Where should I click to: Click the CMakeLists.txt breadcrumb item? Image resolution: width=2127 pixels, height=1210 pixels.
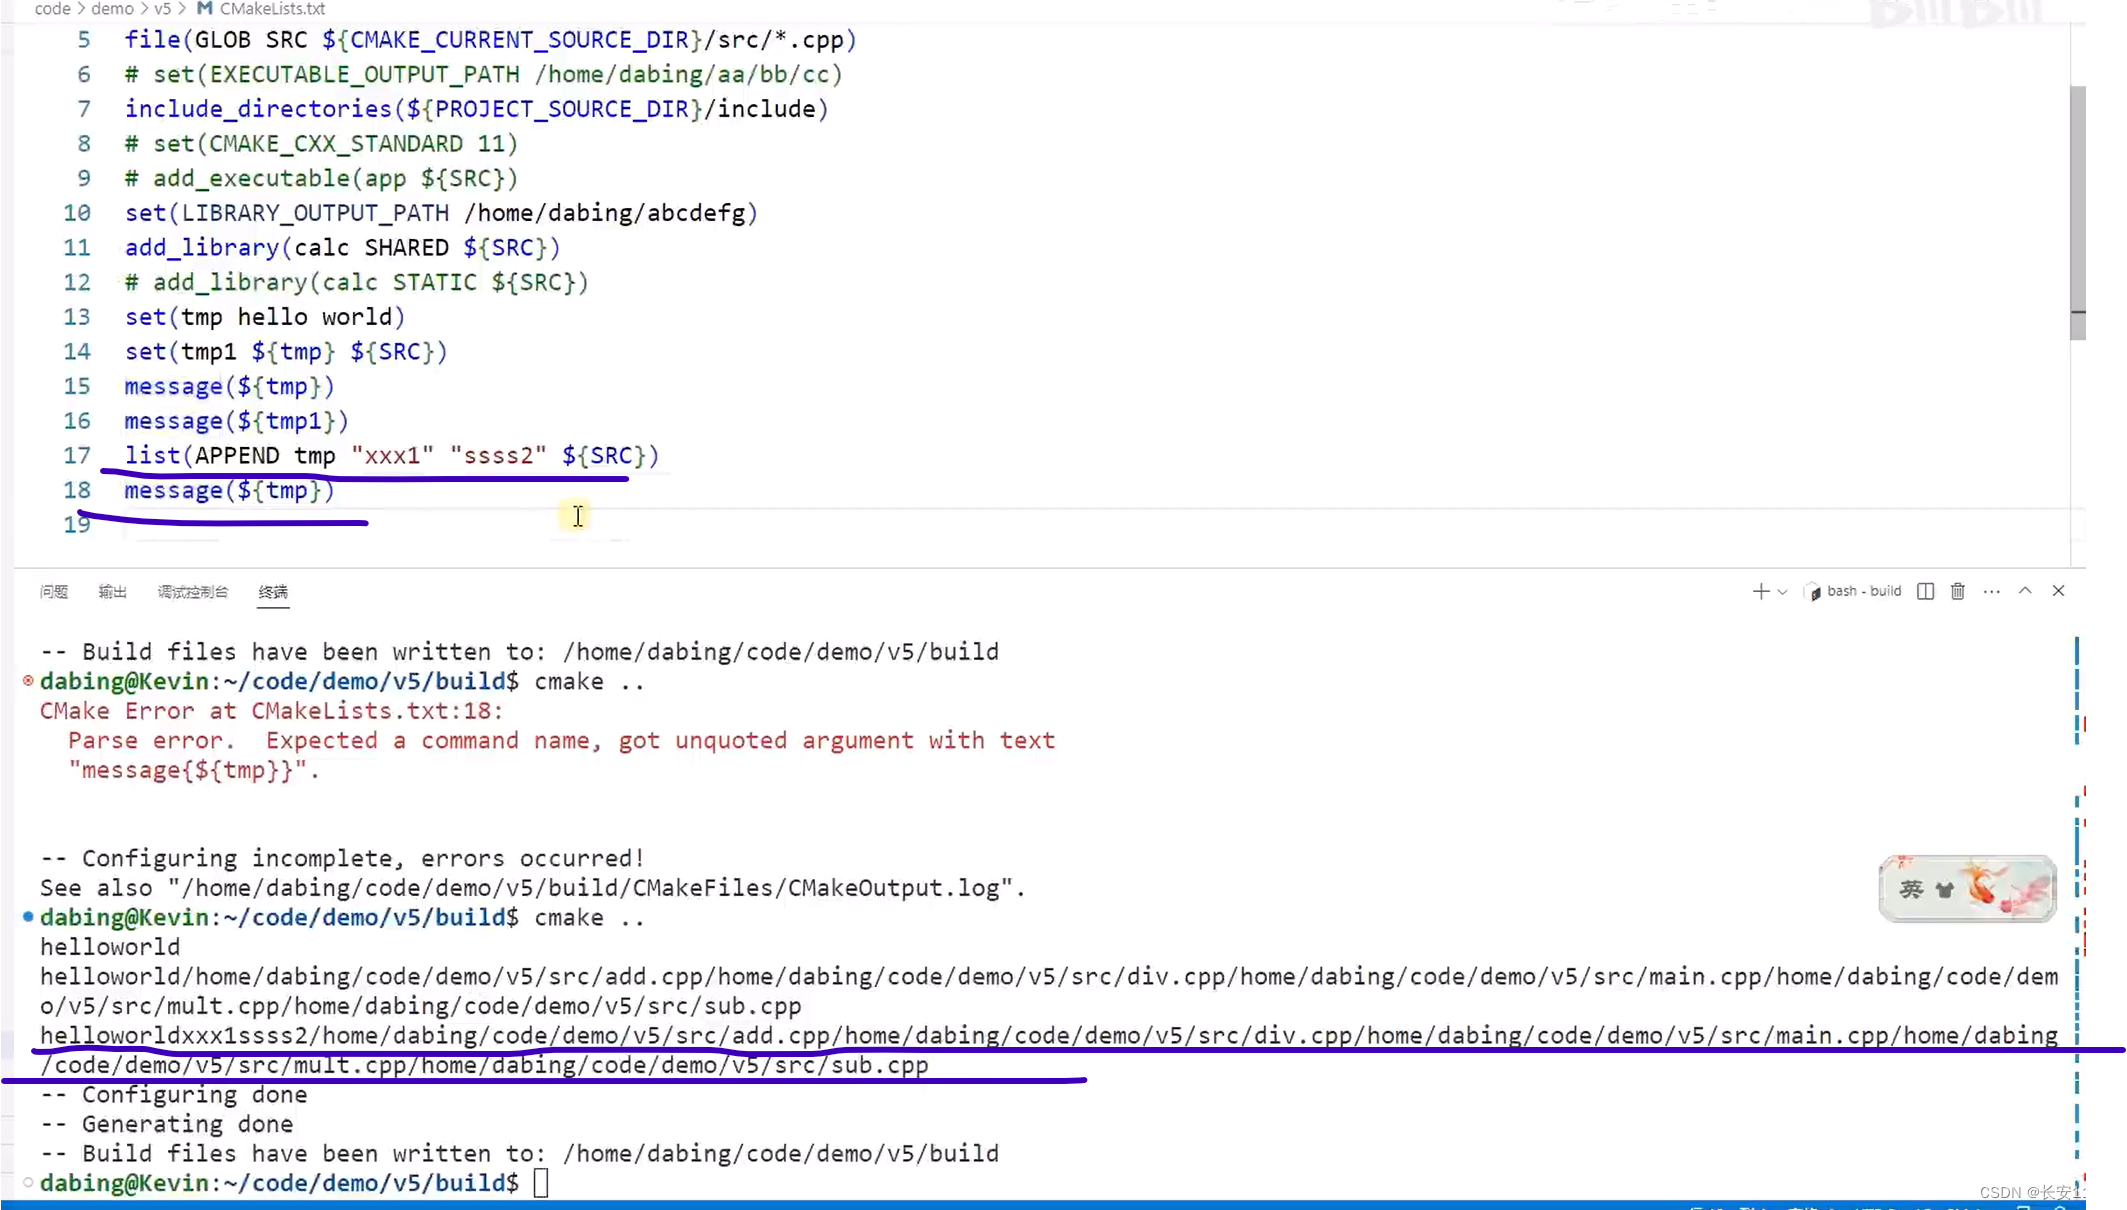click(x=271, y=9)
